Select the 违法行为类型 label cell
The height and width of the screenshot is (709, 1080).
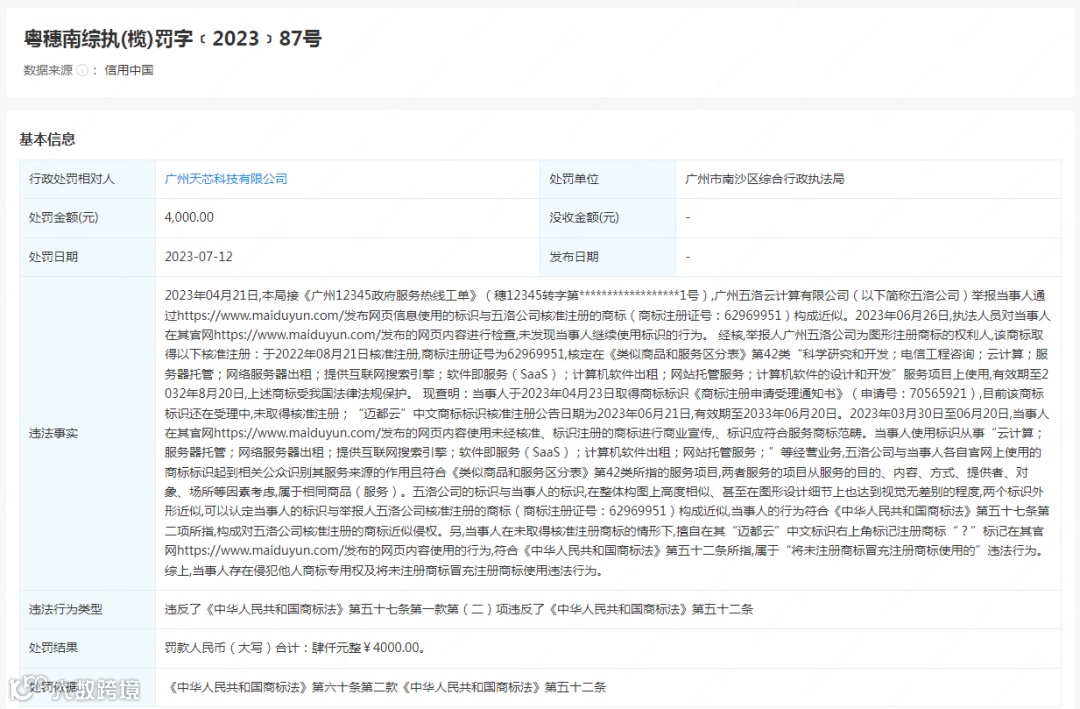(87, 609)
